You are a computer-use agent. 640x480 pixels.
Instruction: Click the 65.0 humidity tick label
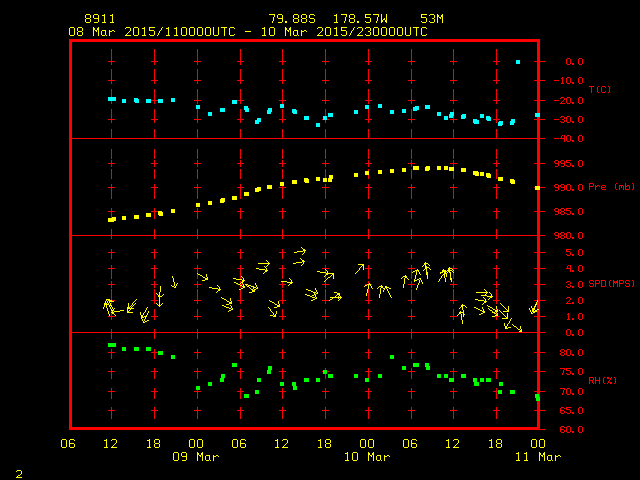[x=571, y=411]
